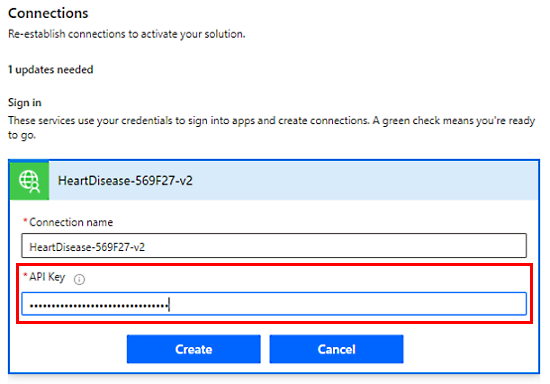
Task: Select the HeartDisease-569F27-v2 header title
Action: point(125,181)
